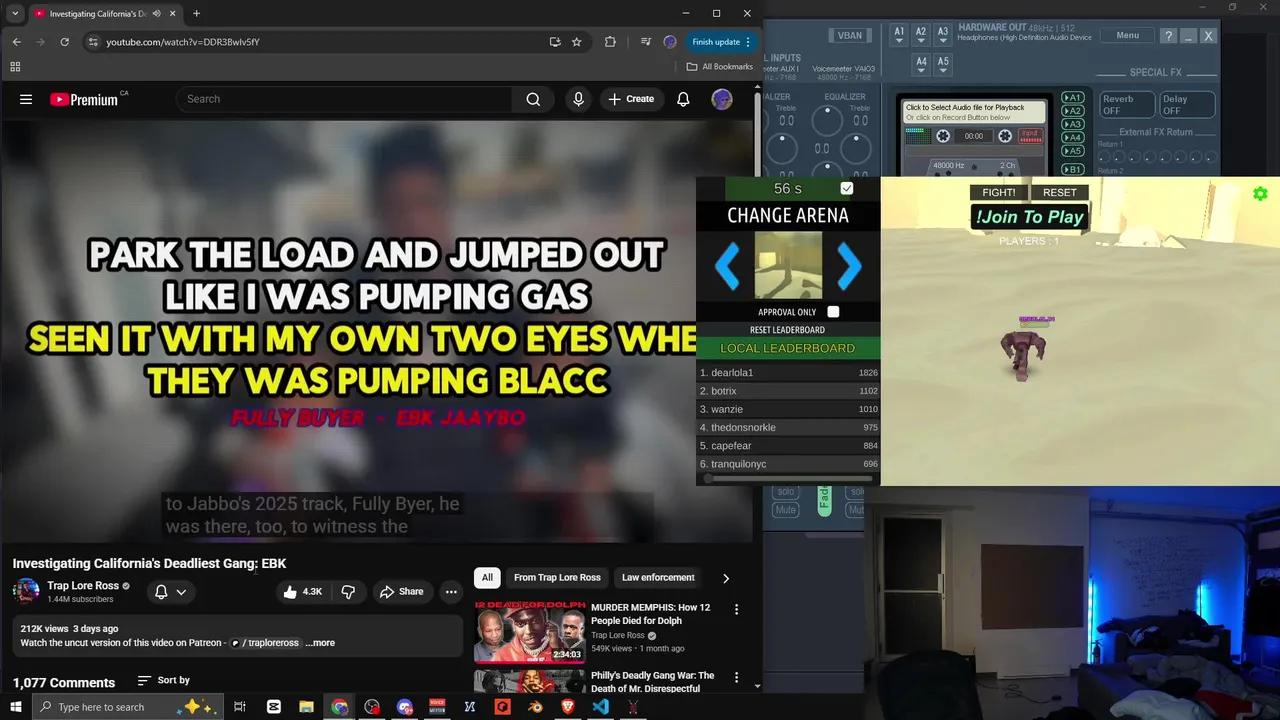Open more actions ellipsis beside Share
This screenshot has height=720, width=1280.
click(451, 592)
